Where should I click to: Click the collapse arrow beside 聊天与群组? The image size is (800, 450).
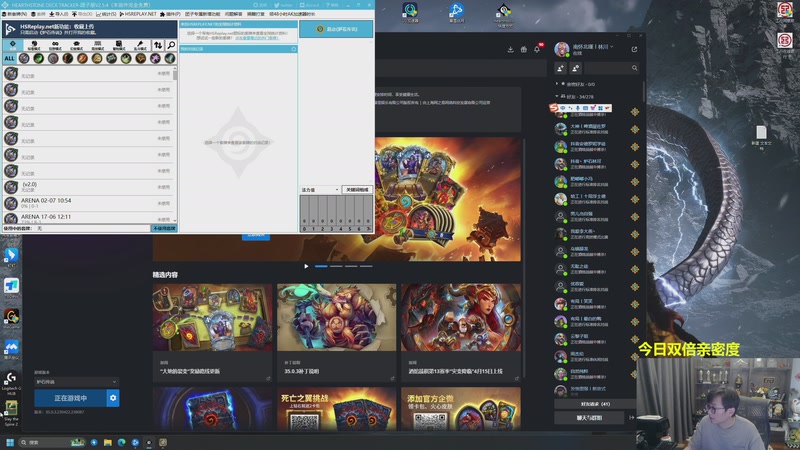(632, 417)
